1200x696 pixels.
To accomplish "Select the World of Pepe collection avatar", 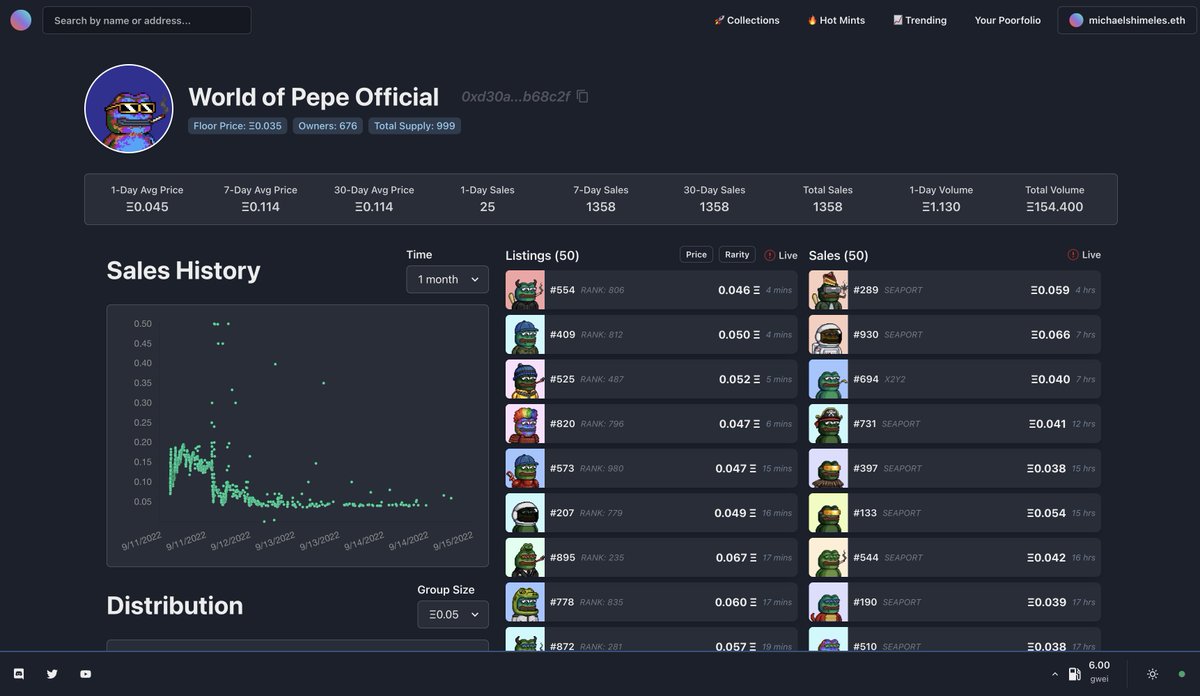I will [128, 107].
